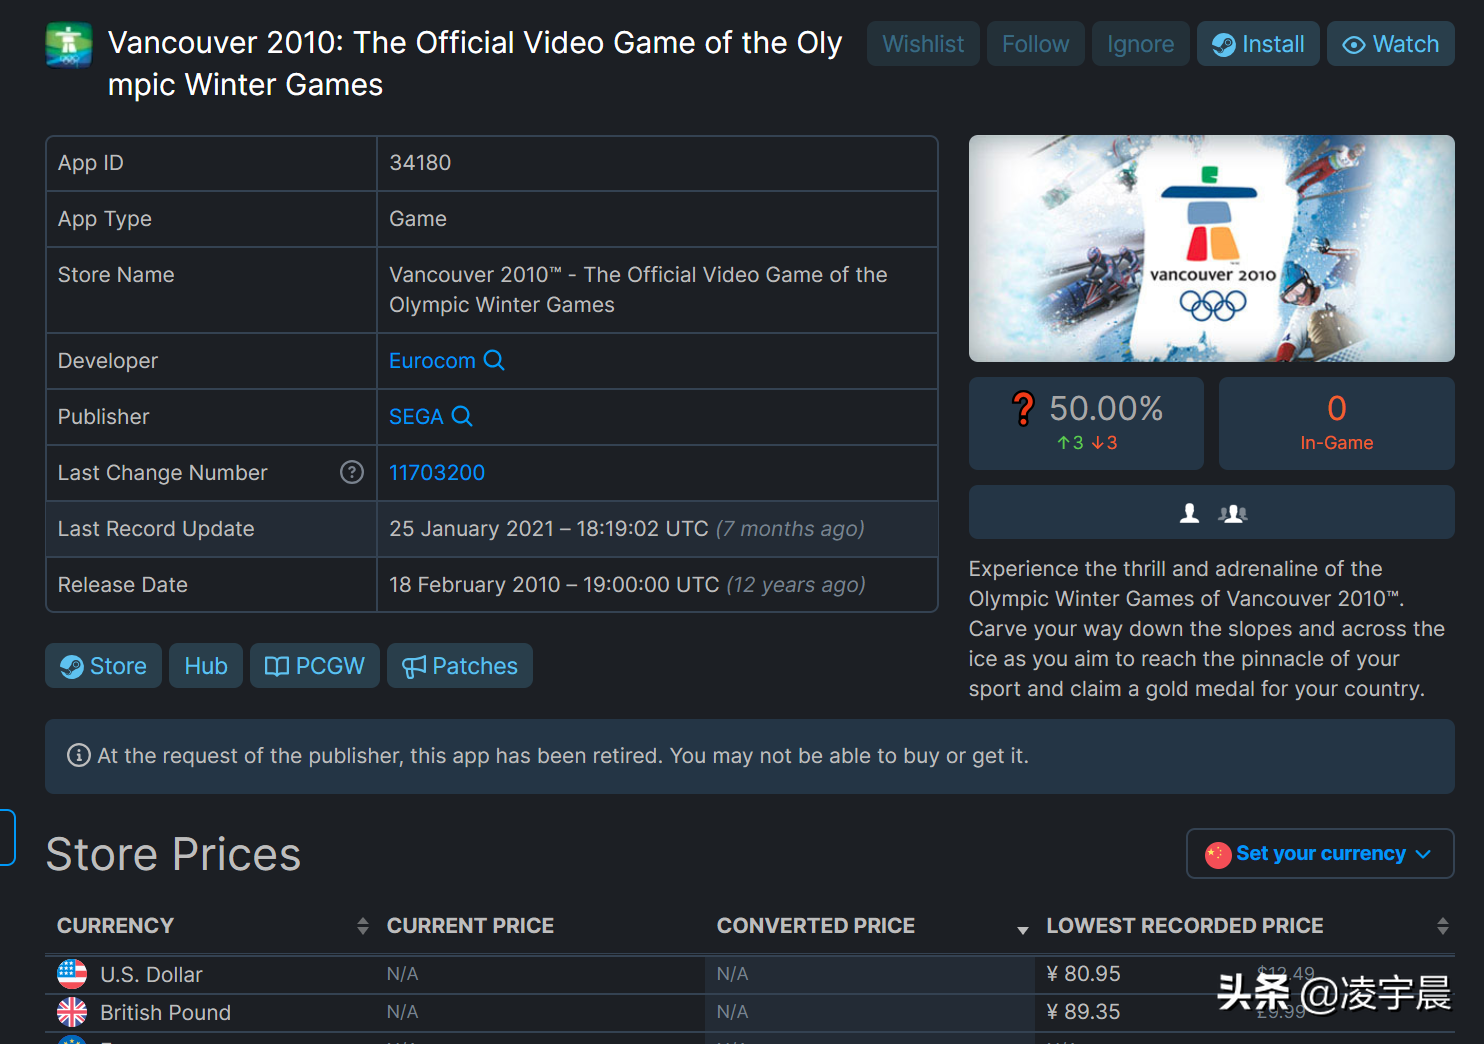
Task: Click the Ignore button
Action: [1140, 44]
